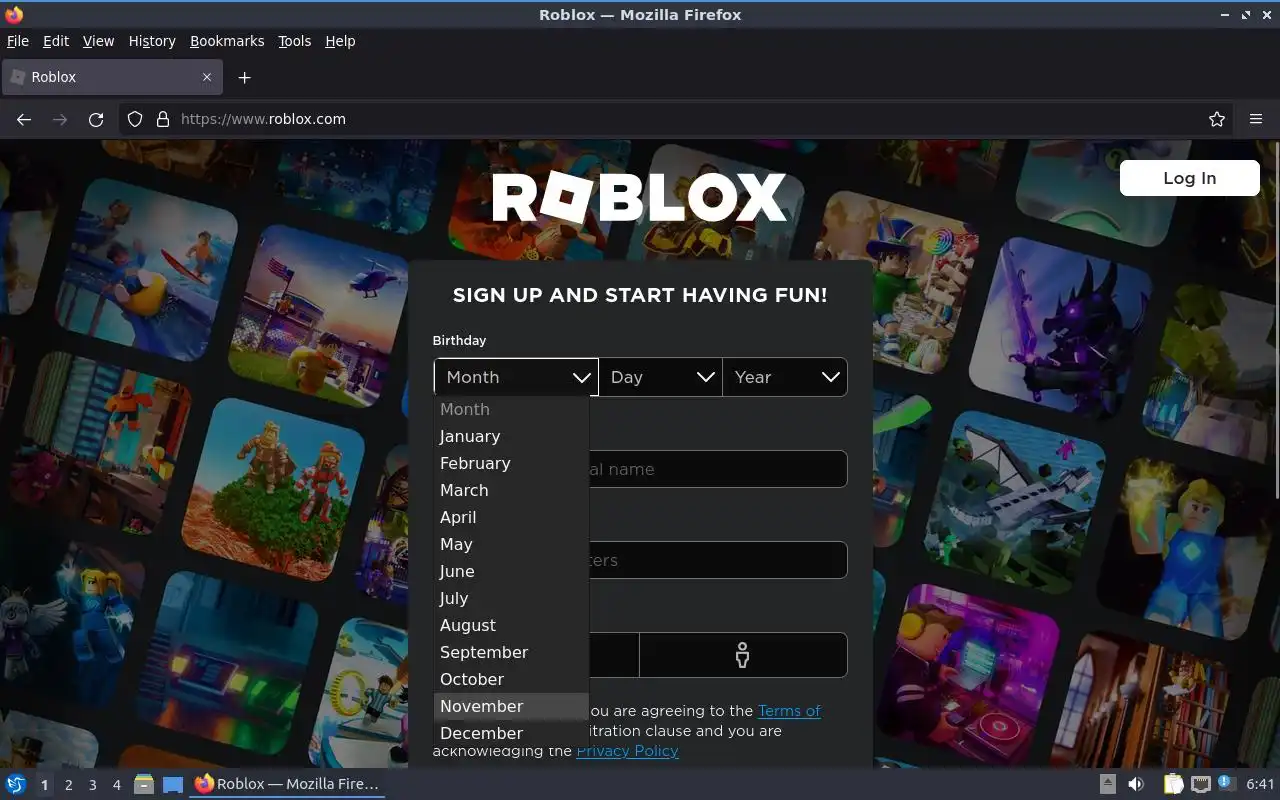1280x800 pixels.
Task: Open the Tools menu
Action: click(x=294, y=41)
